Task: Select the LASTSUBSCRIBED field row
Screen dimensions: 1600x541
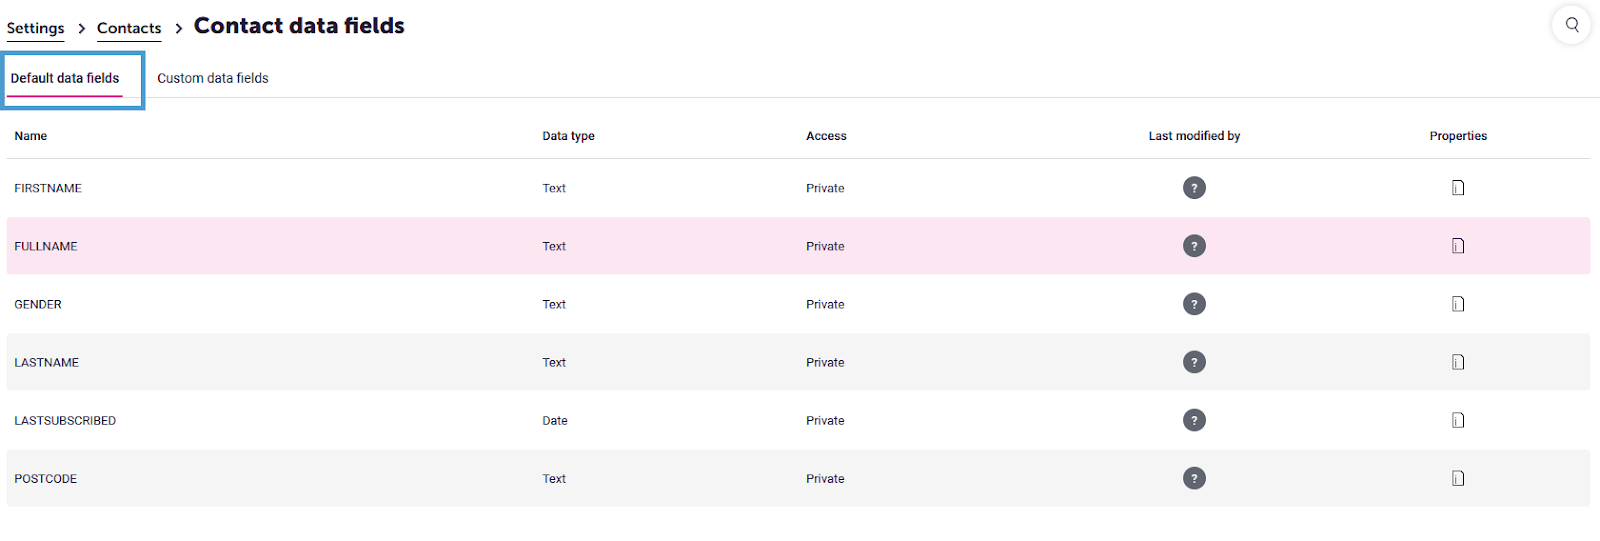Action: pos(798,420)
